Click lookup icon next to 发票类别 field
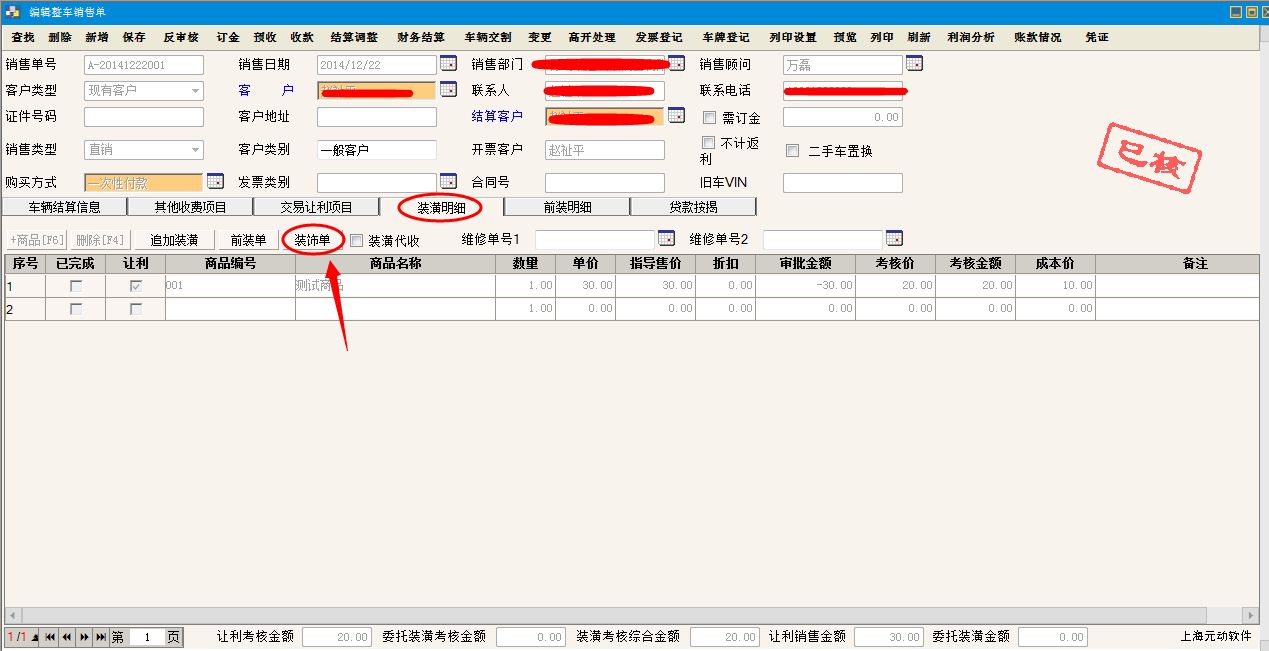 [x=448, y=182]
